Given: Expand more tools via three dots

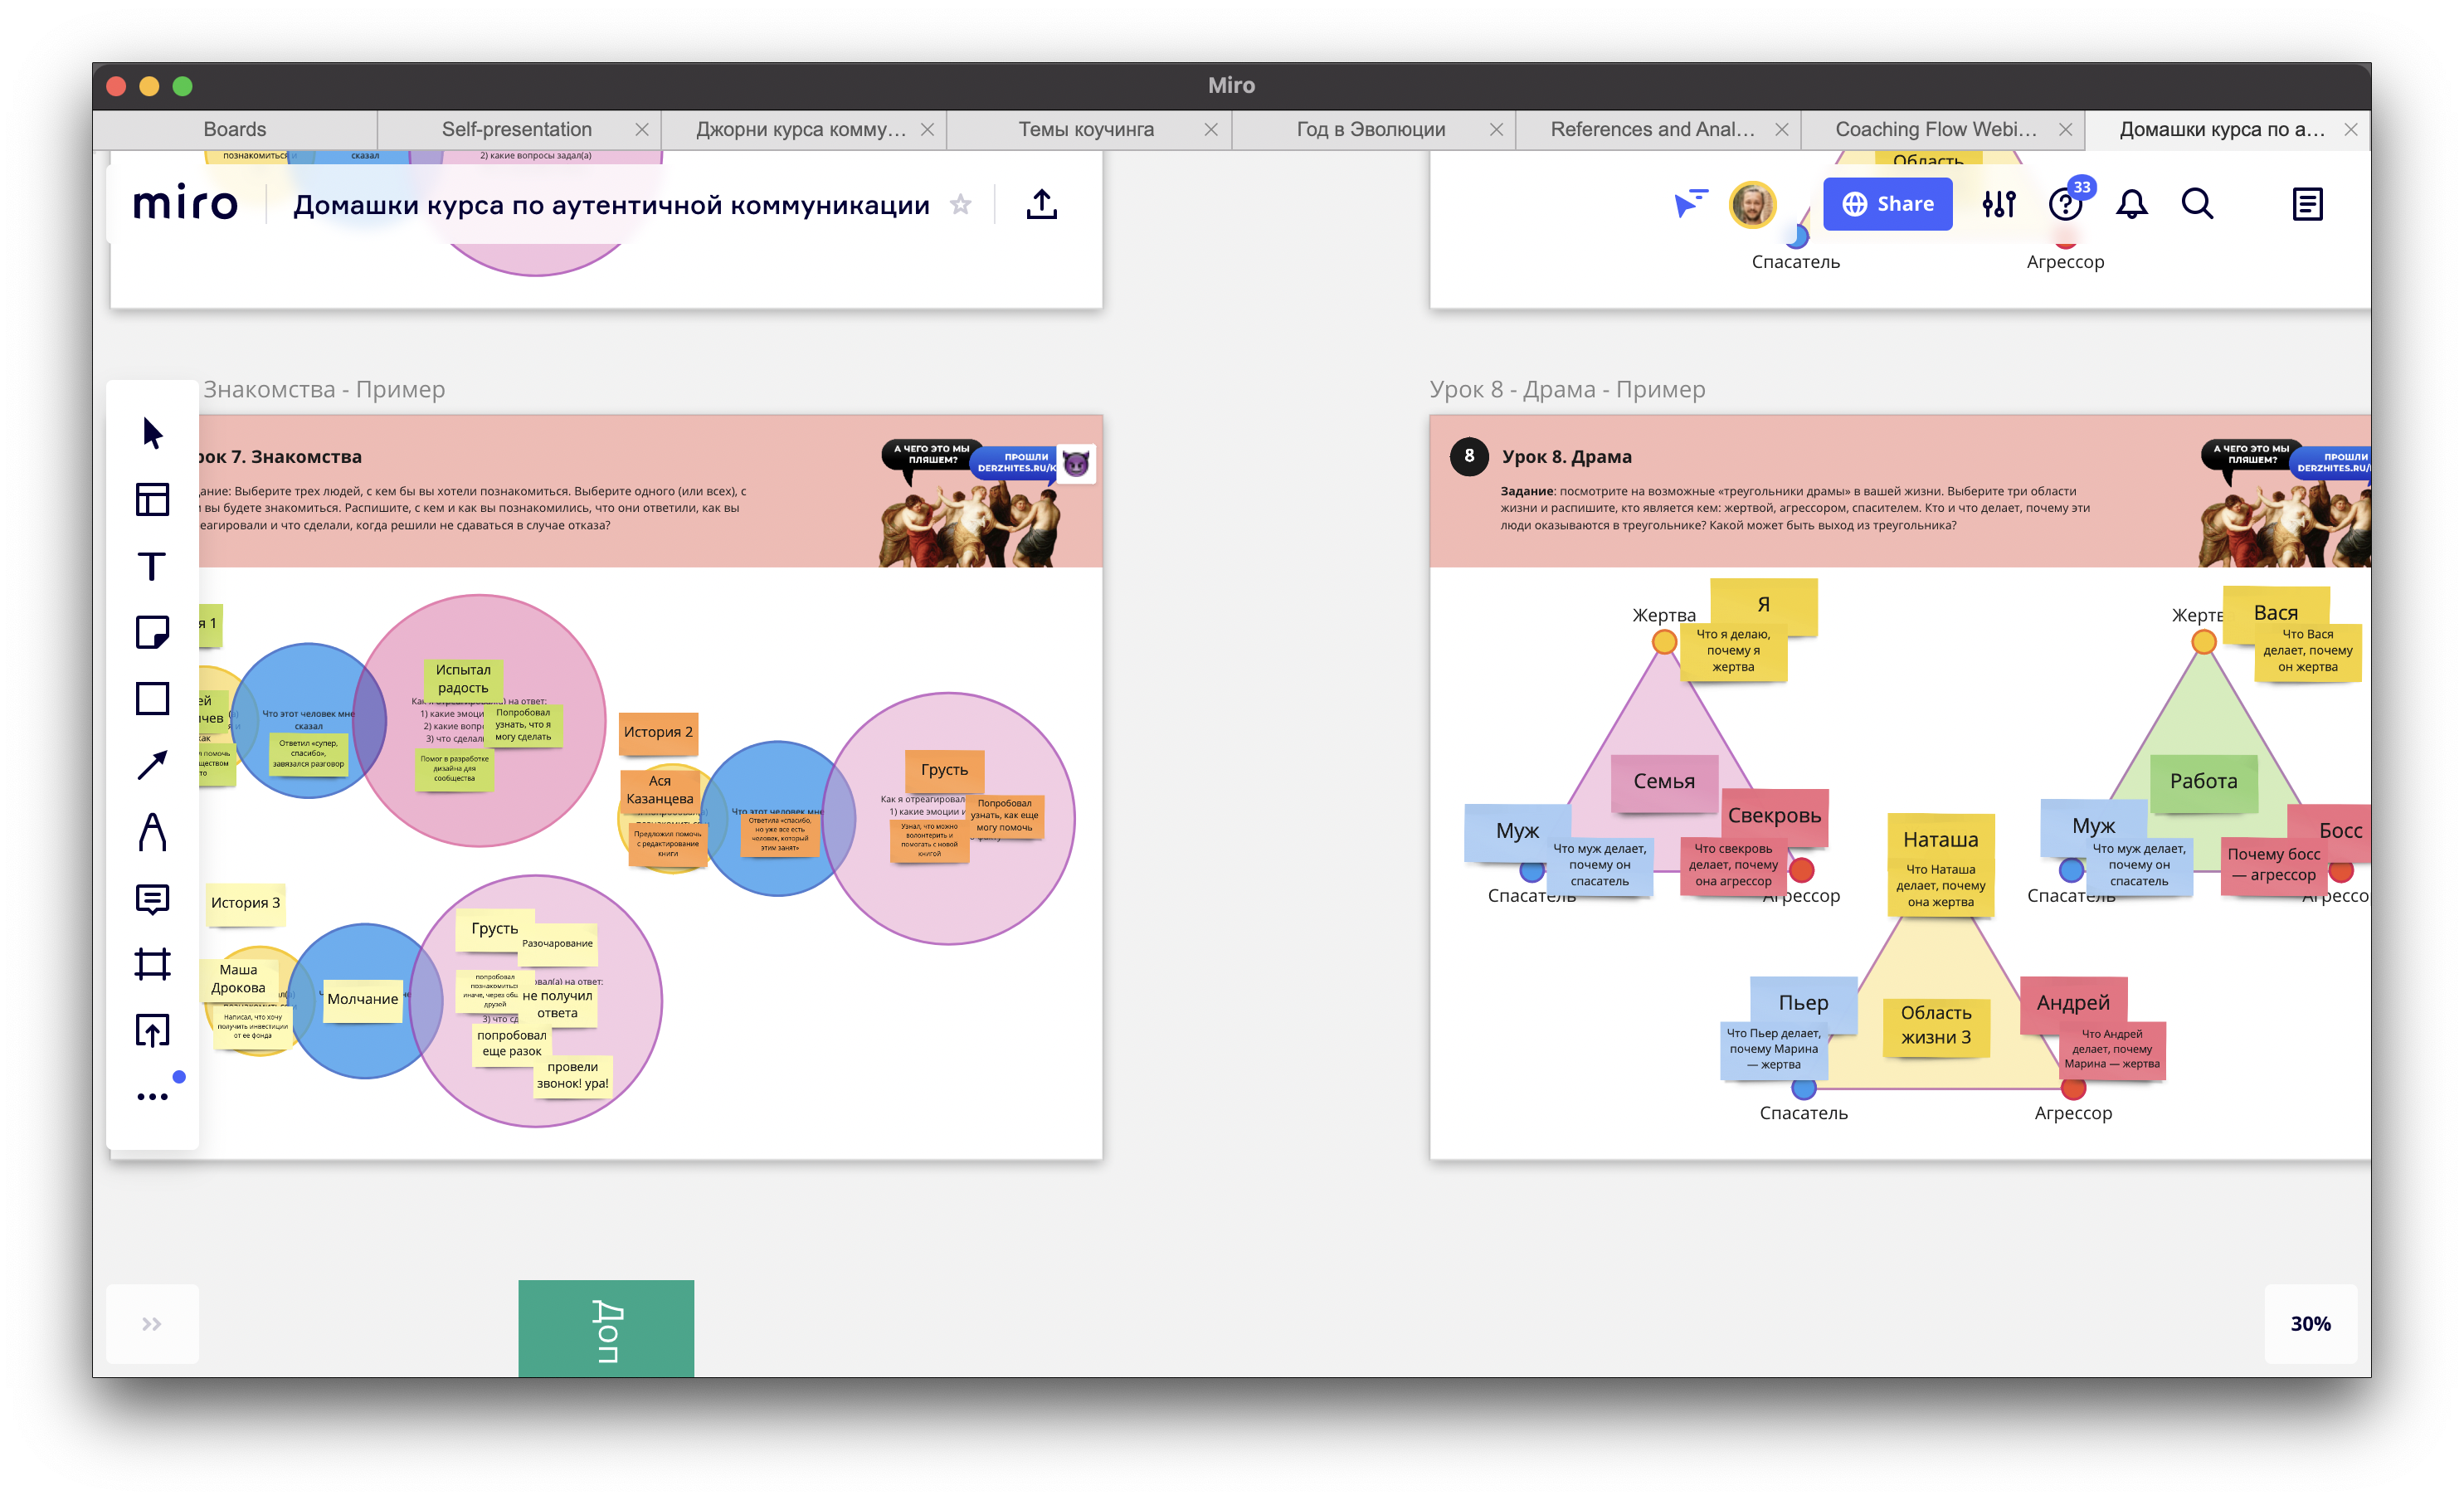Looking at the screenshot, I should coord(152,1096).
